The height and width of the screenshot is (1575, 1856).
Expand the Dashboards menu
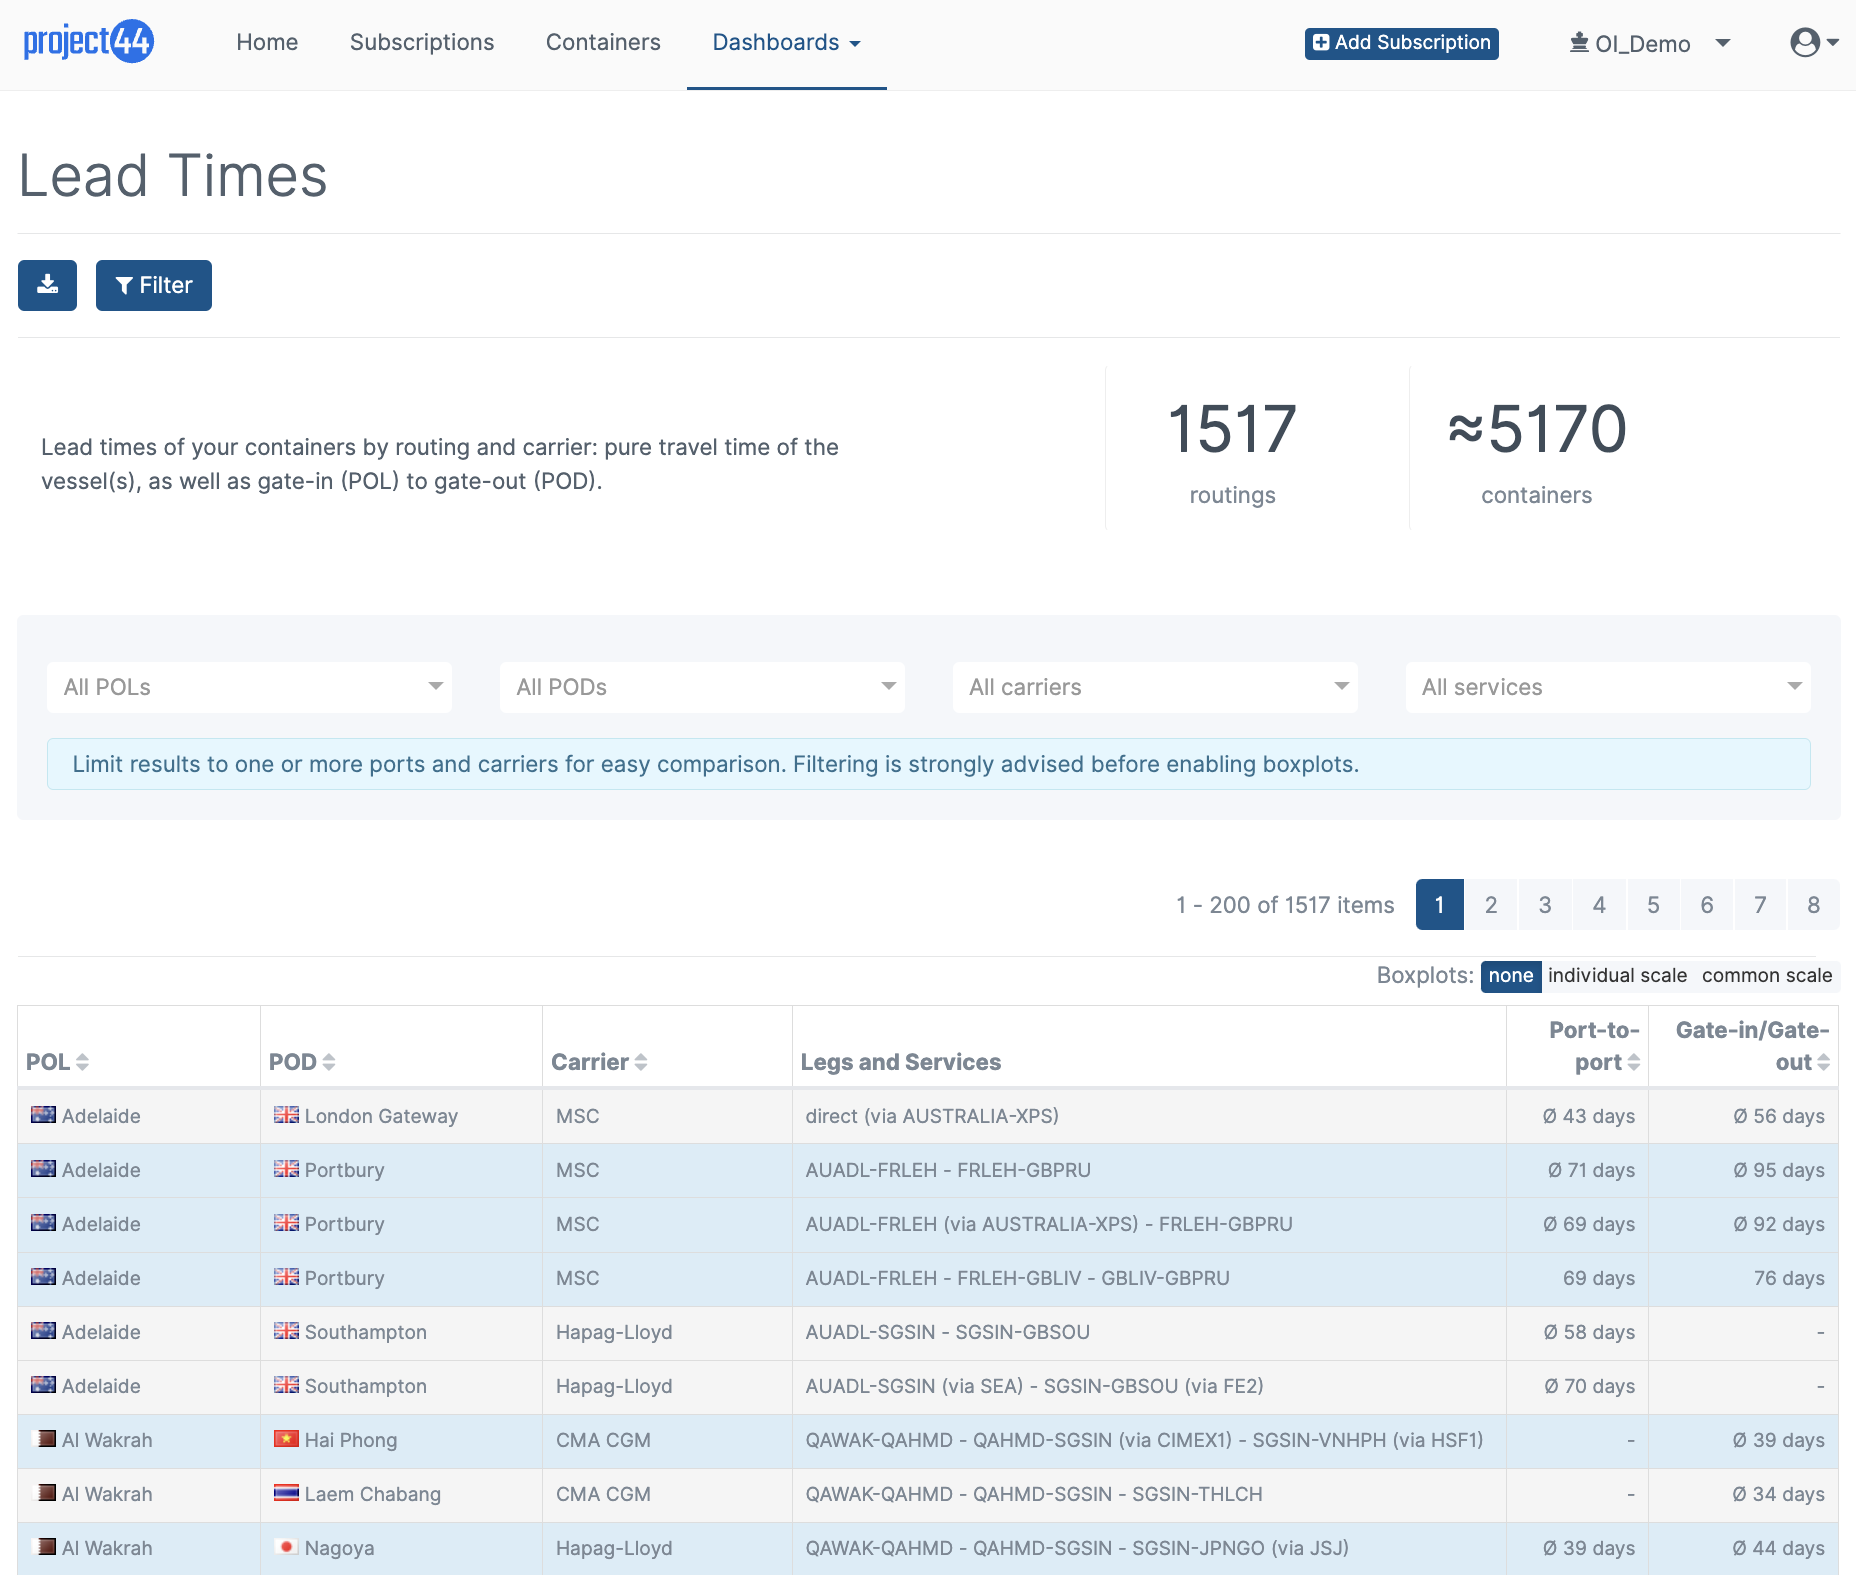point(786,43)
